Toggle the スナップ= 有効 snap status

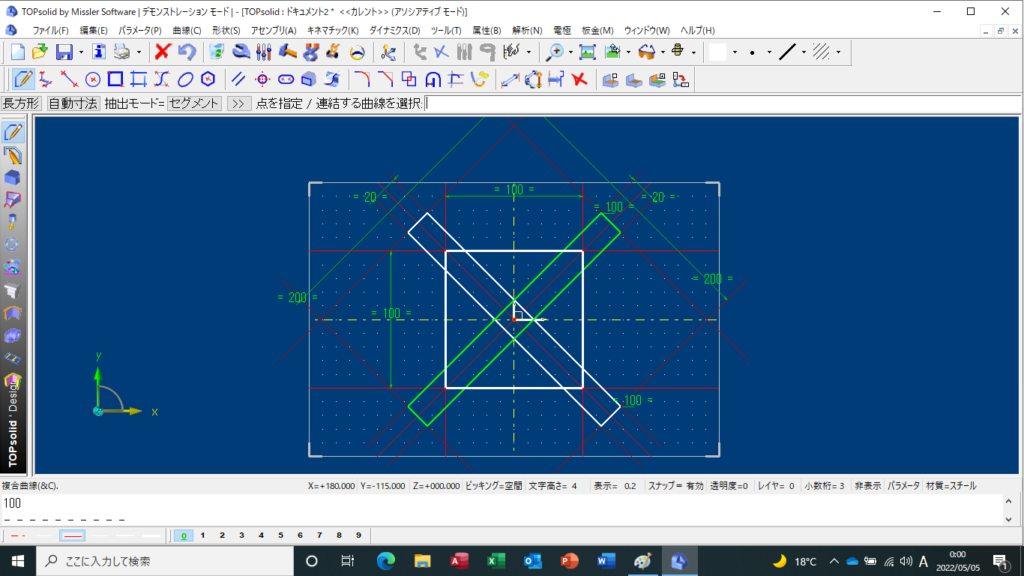click(676, 486)
